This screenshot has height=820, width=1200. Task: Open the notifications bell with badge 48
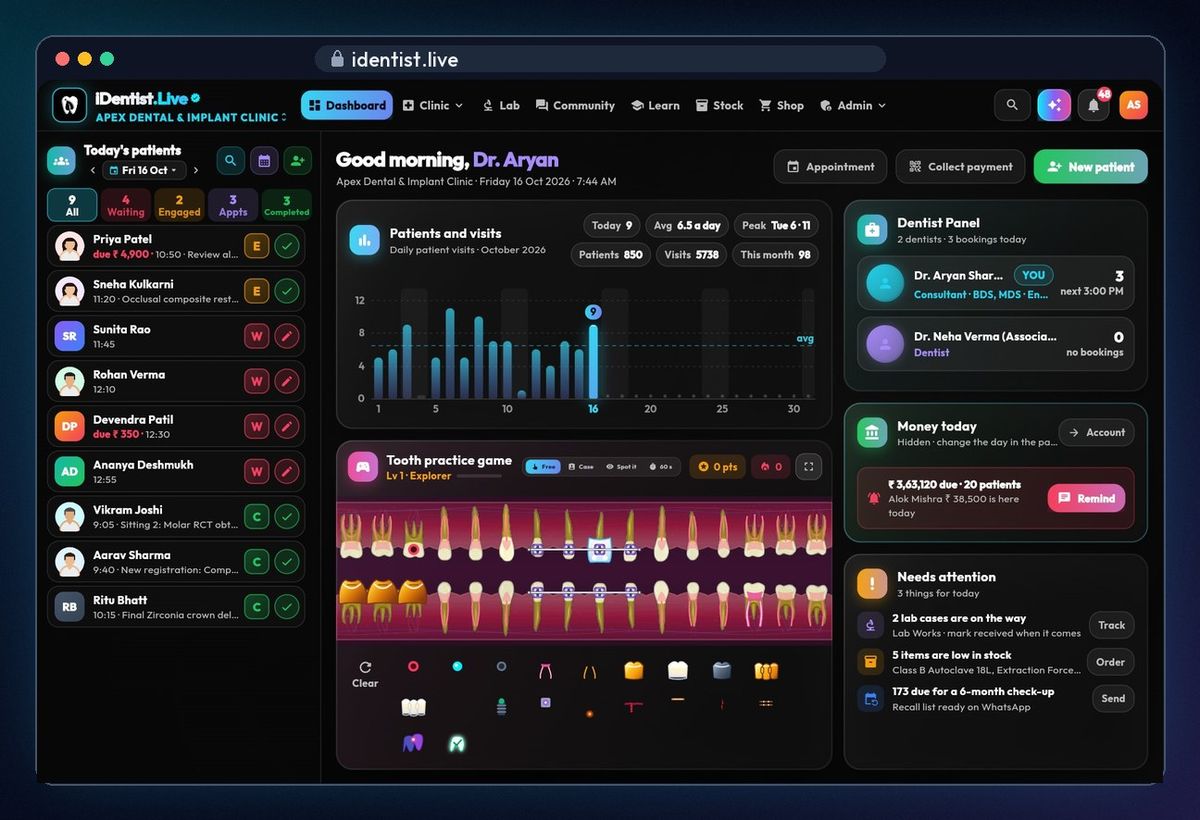pos(1094,105)
